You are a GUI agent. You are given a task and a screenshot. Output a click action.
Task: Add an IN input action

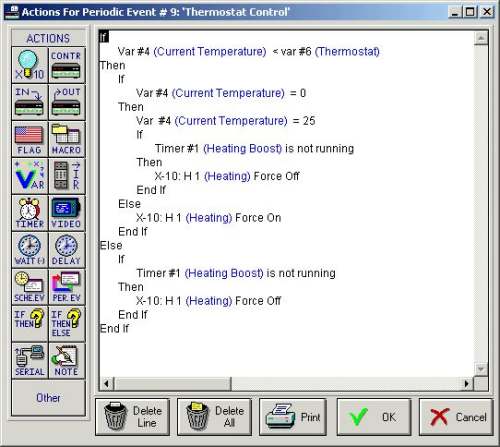click(30, 102)
